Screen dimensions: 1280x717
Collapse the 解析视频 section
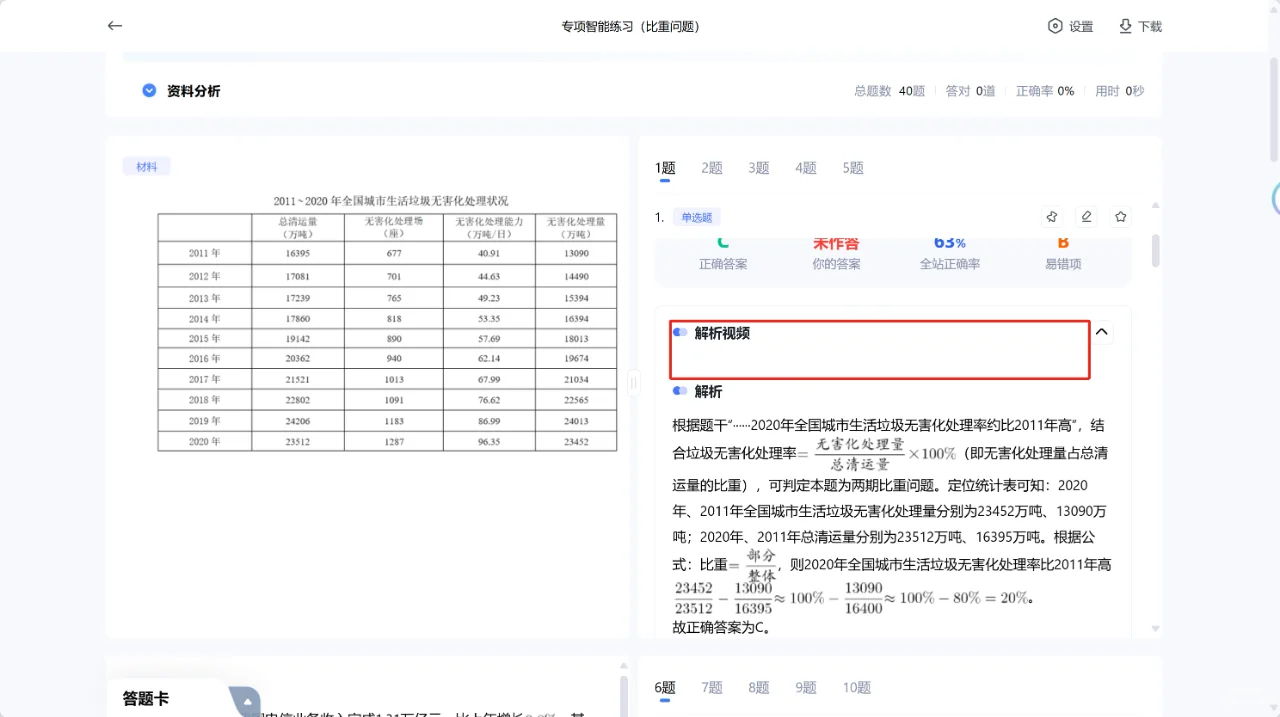1101,330
